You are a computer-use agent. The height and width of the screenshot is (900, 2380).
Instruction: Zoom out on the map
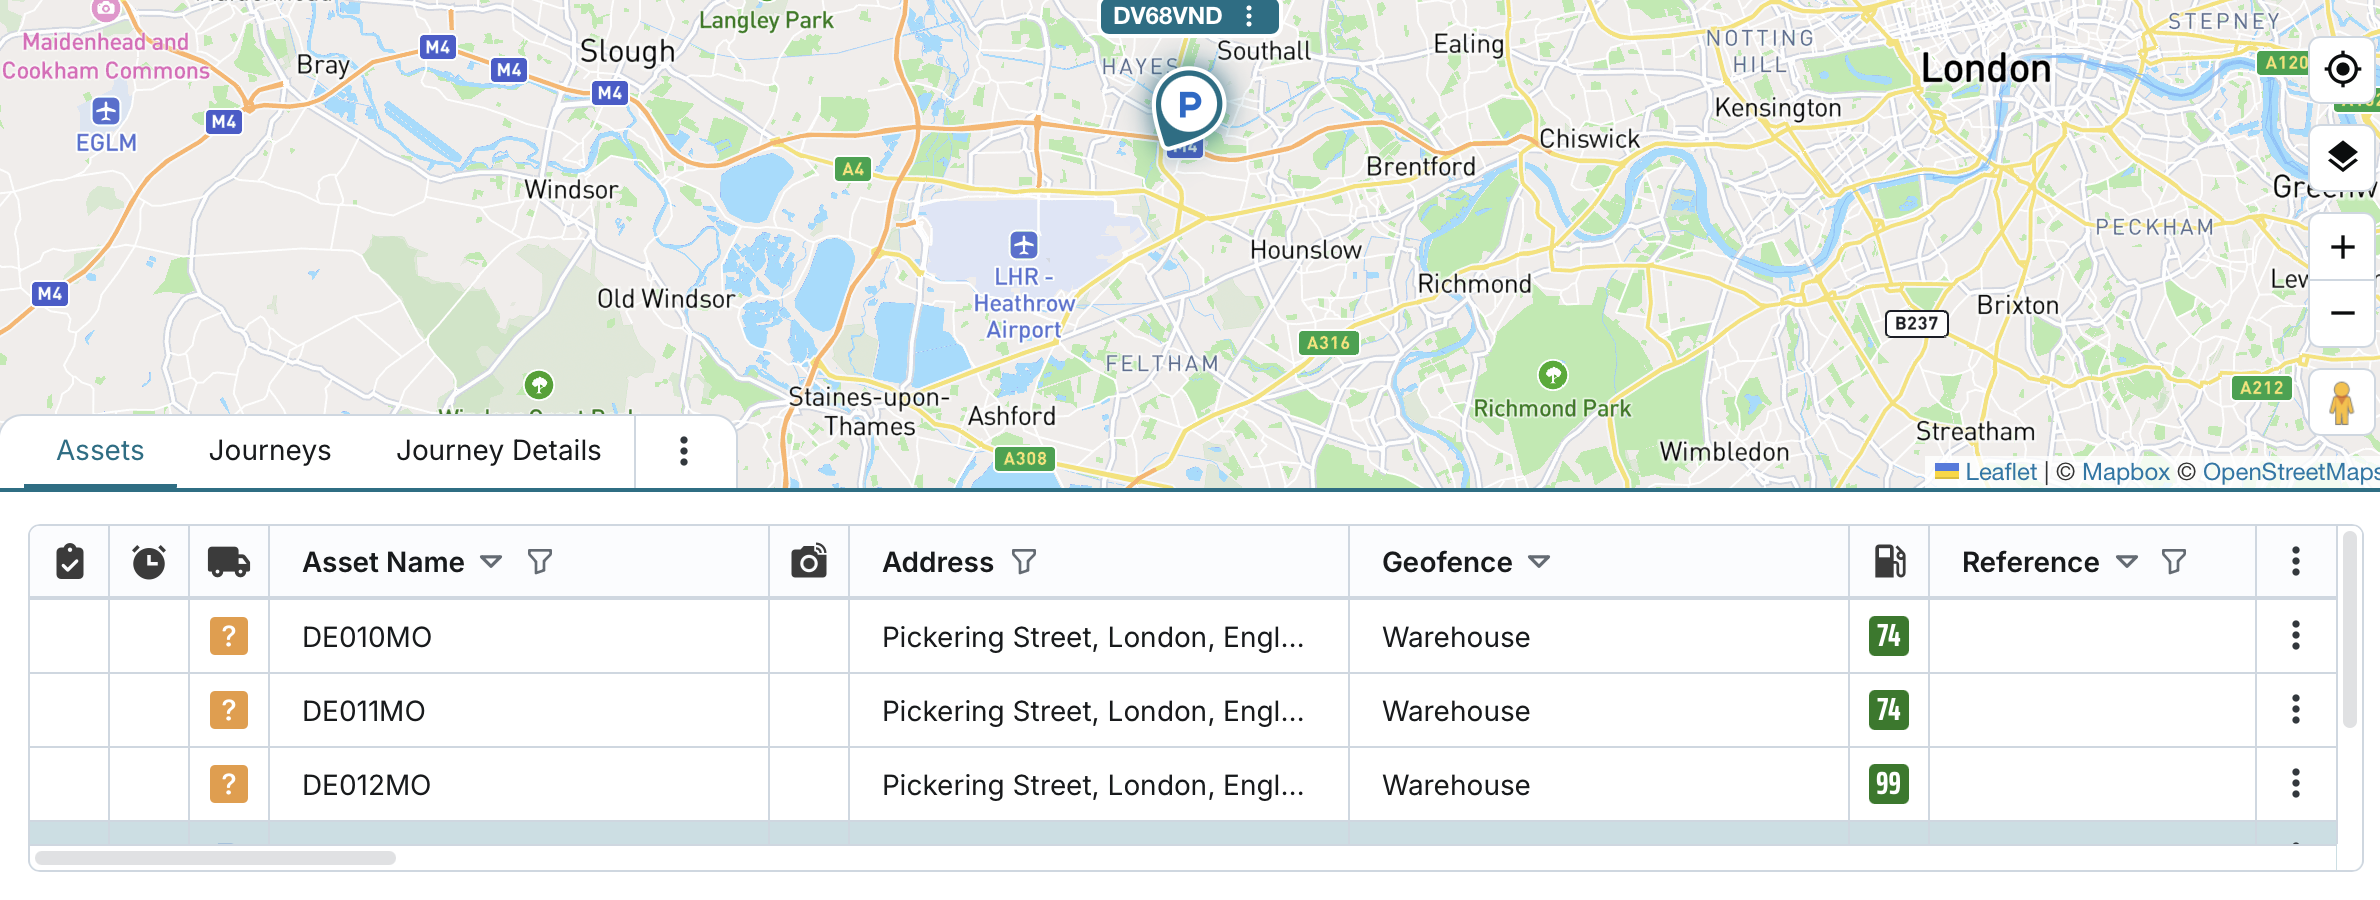point(2342,313)
